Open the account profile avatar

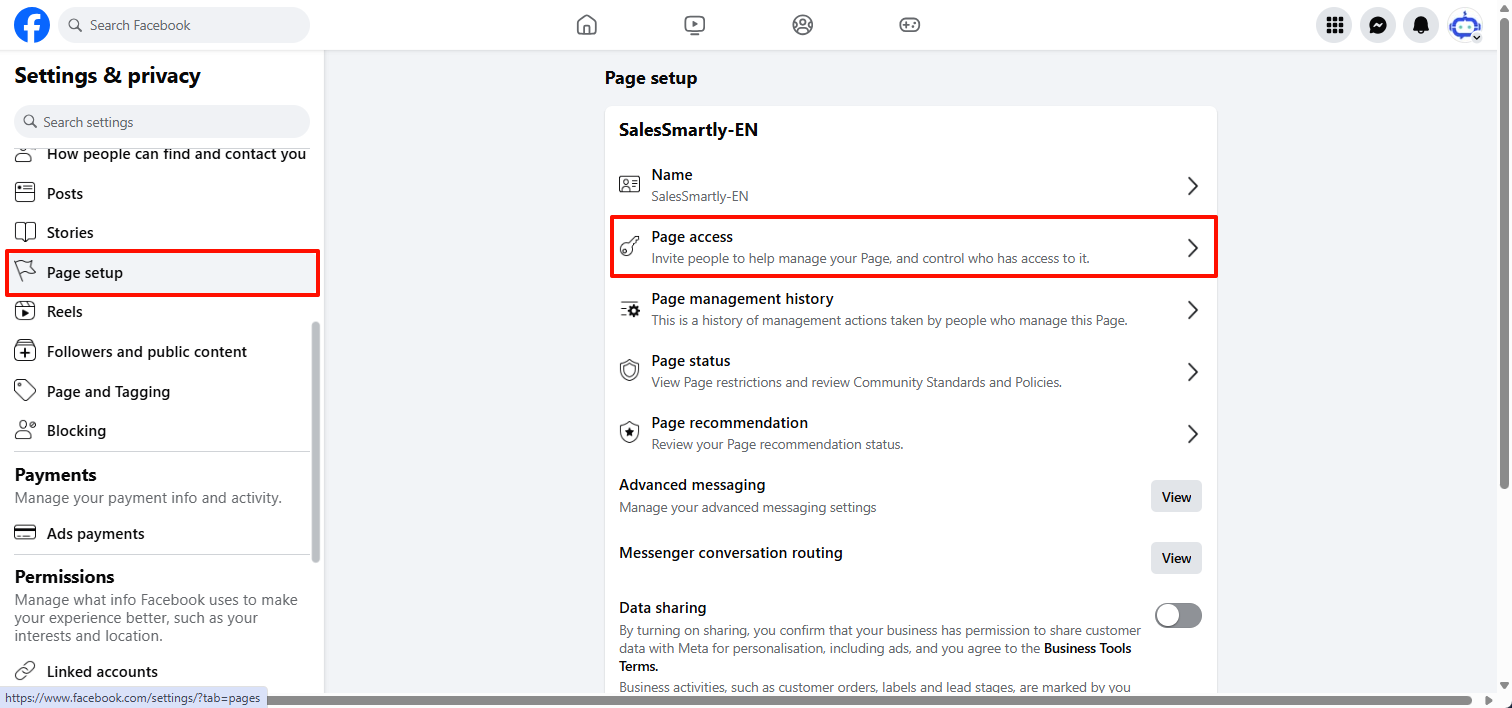1465,25
